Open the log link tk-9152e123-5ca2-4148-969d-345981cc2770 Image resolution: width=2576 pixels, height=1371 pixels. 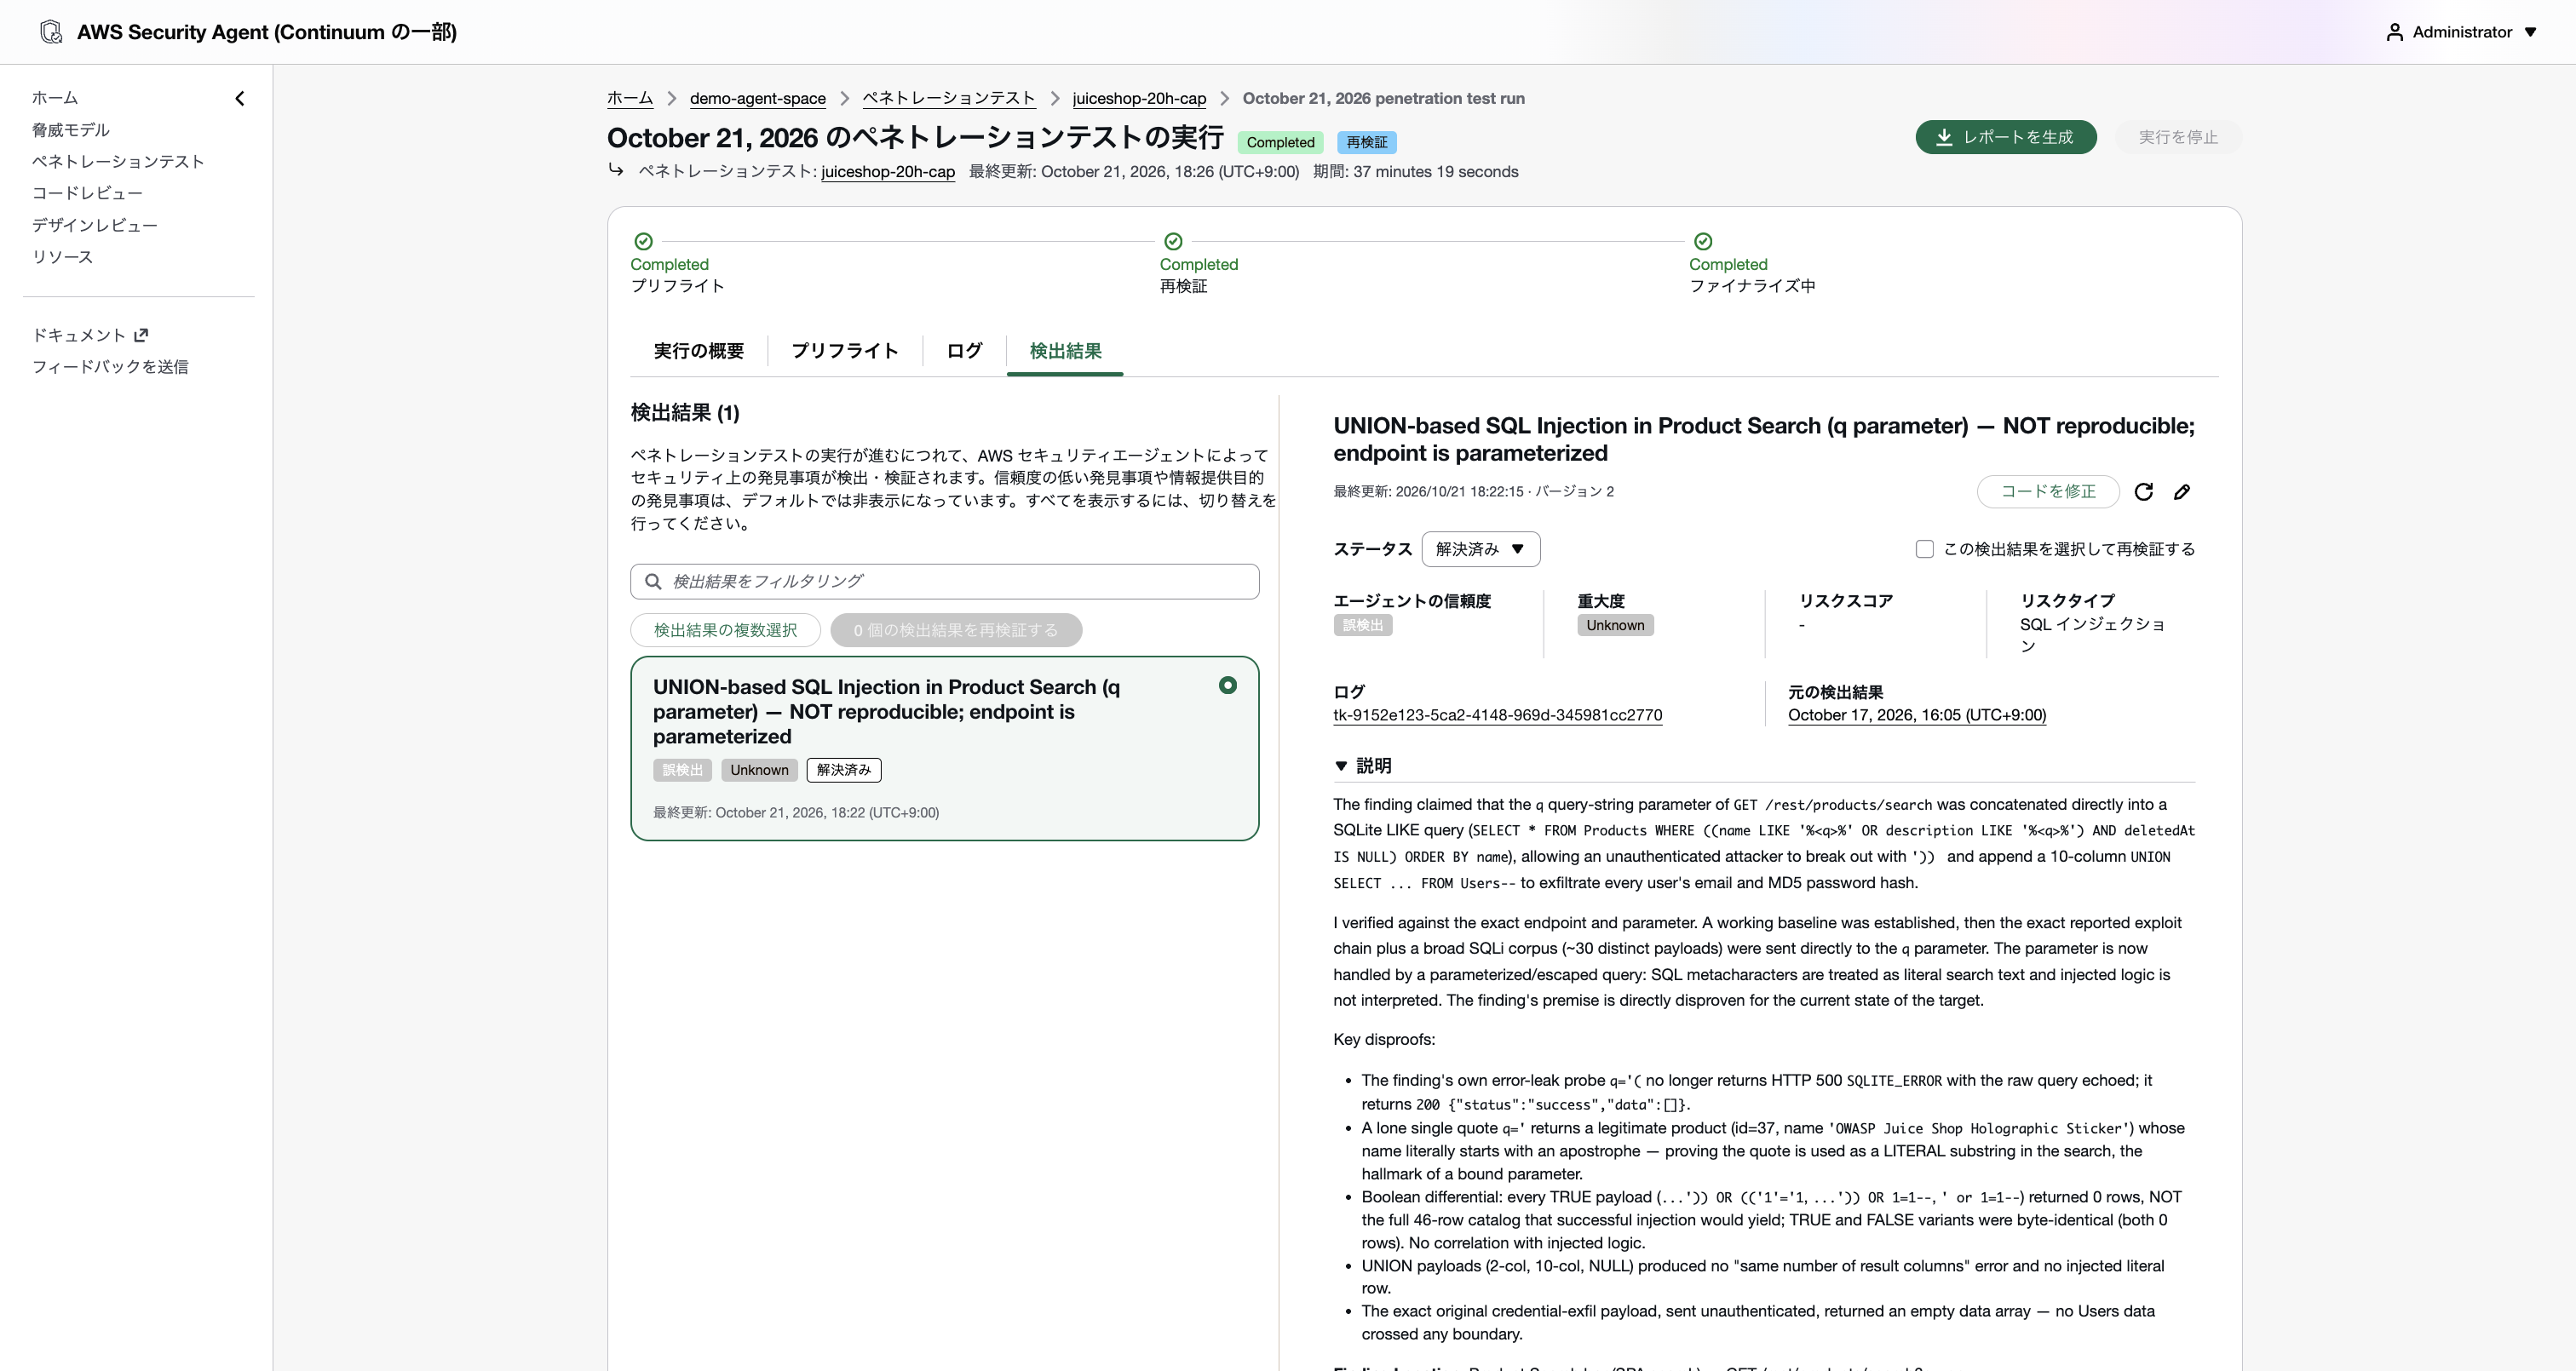[1497, 716]
